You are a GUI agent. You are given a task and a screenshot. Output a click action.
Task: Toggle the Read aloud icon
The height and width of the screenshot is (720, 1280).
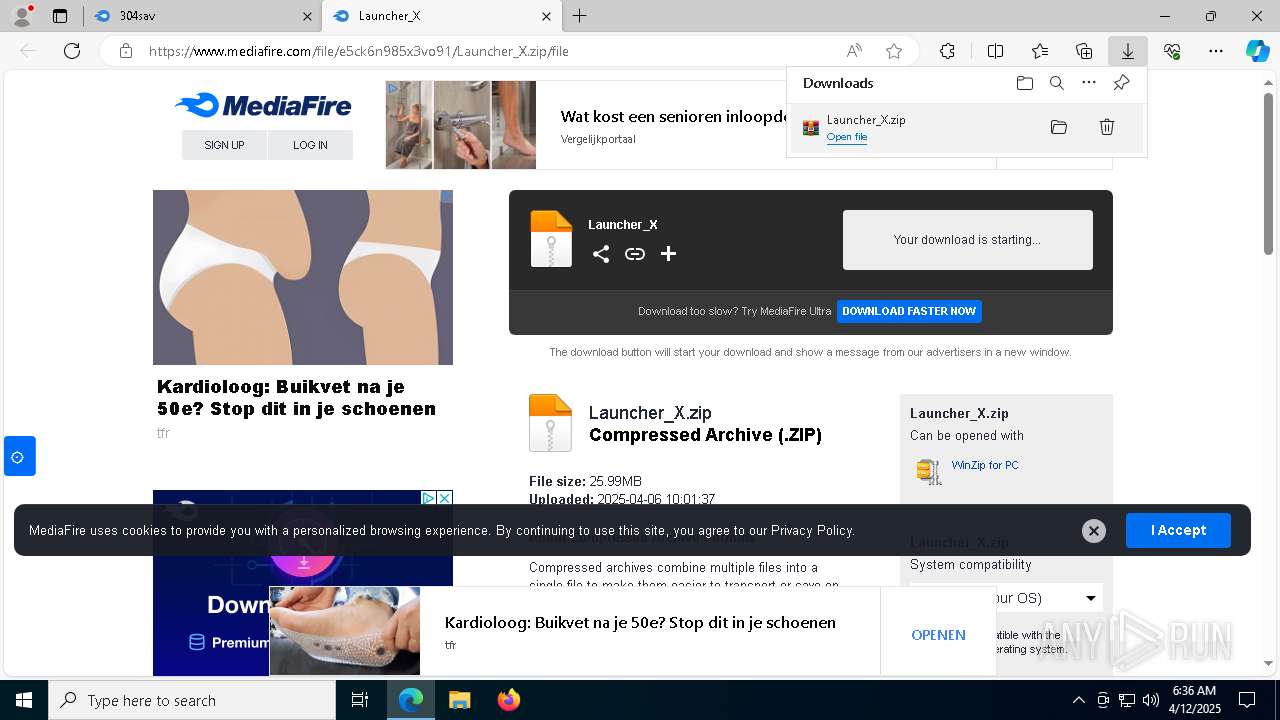click(x=854, y=51)
